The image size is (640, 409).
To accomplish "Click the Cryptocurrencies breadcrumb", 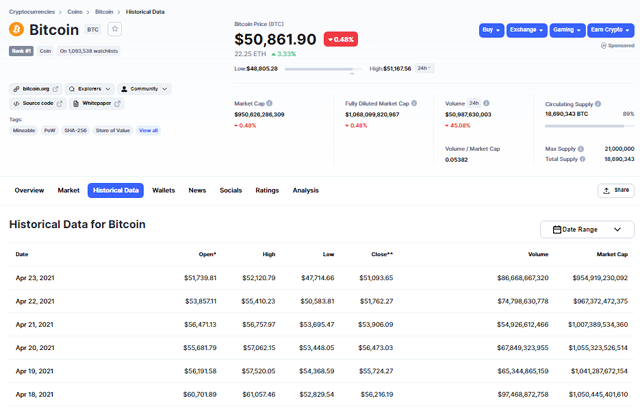I will 32,12.
